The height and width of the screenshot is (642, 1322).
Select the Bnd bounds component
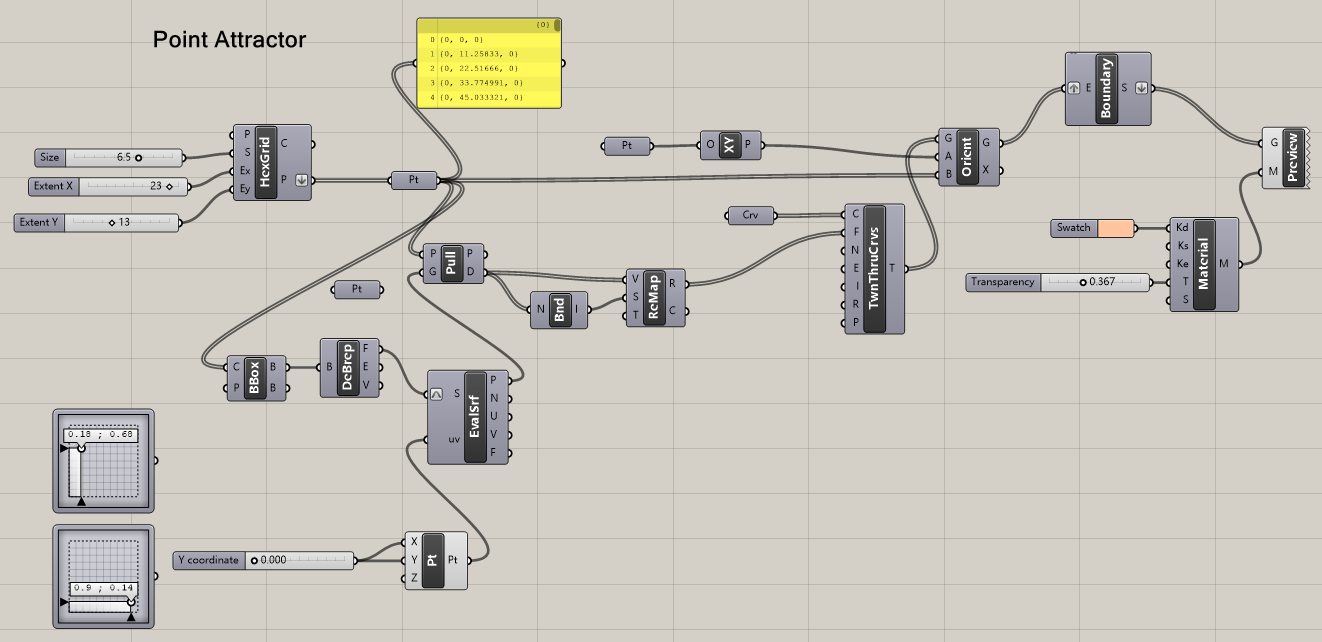pos(559,309)
